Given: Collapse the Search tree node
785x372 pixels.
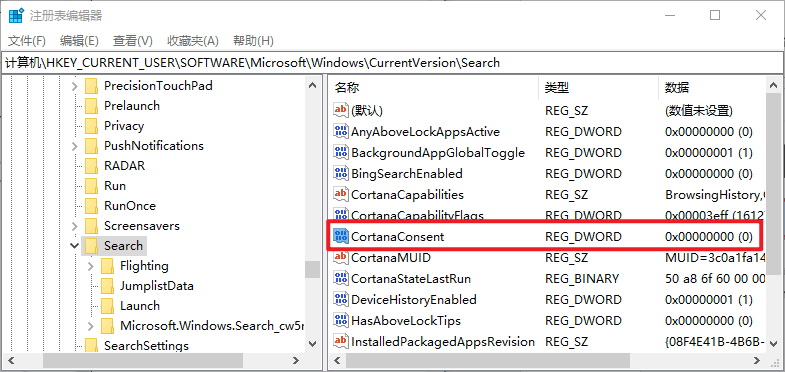Looking at the screenshot, I should [75, 246].
